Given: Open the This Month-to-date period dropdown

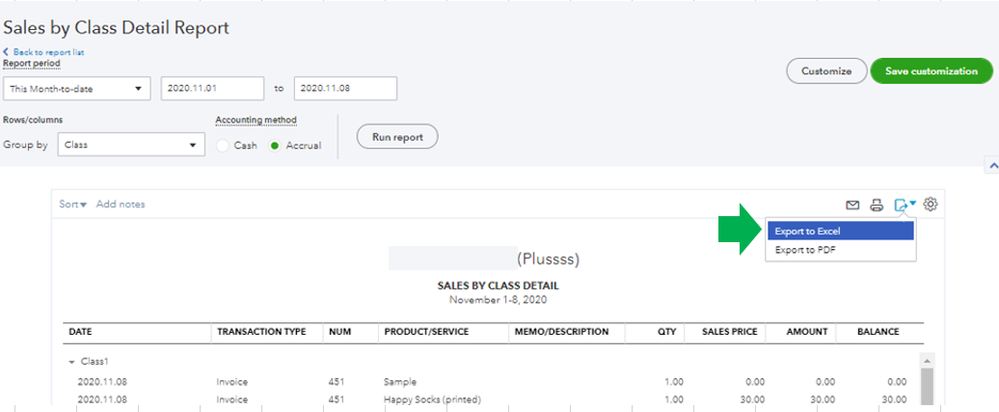Looking at the screenshot, I should pos(76,89).
